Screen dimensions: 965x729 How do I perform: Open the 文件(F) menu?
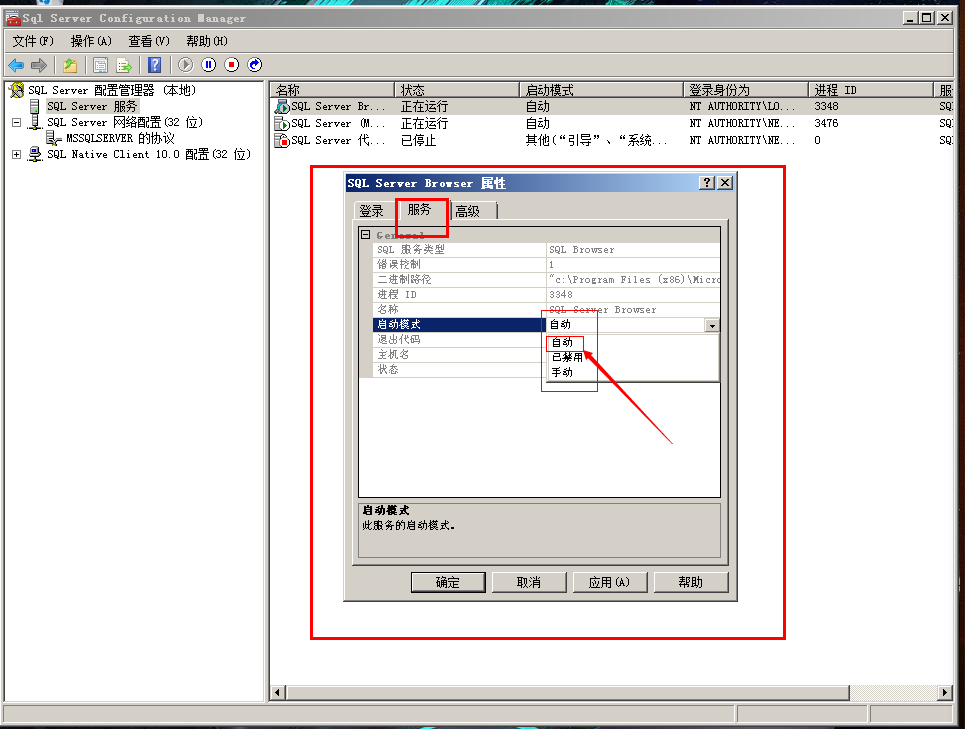pyautogui.click(x=33, y=41)
